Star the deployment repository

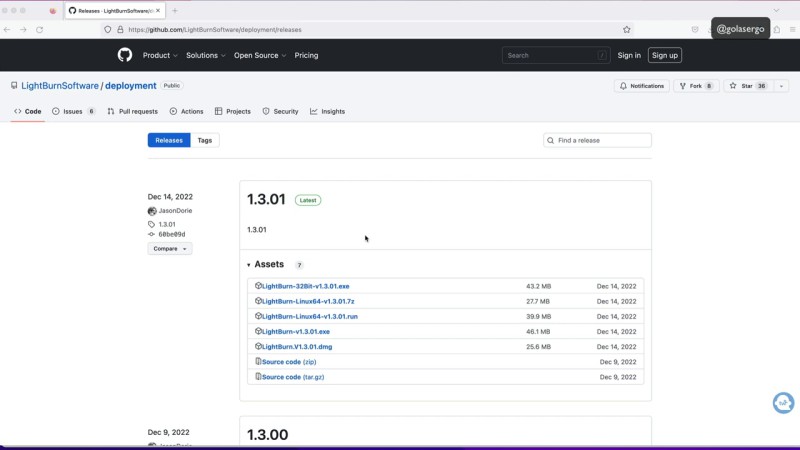tap(747, 86)
